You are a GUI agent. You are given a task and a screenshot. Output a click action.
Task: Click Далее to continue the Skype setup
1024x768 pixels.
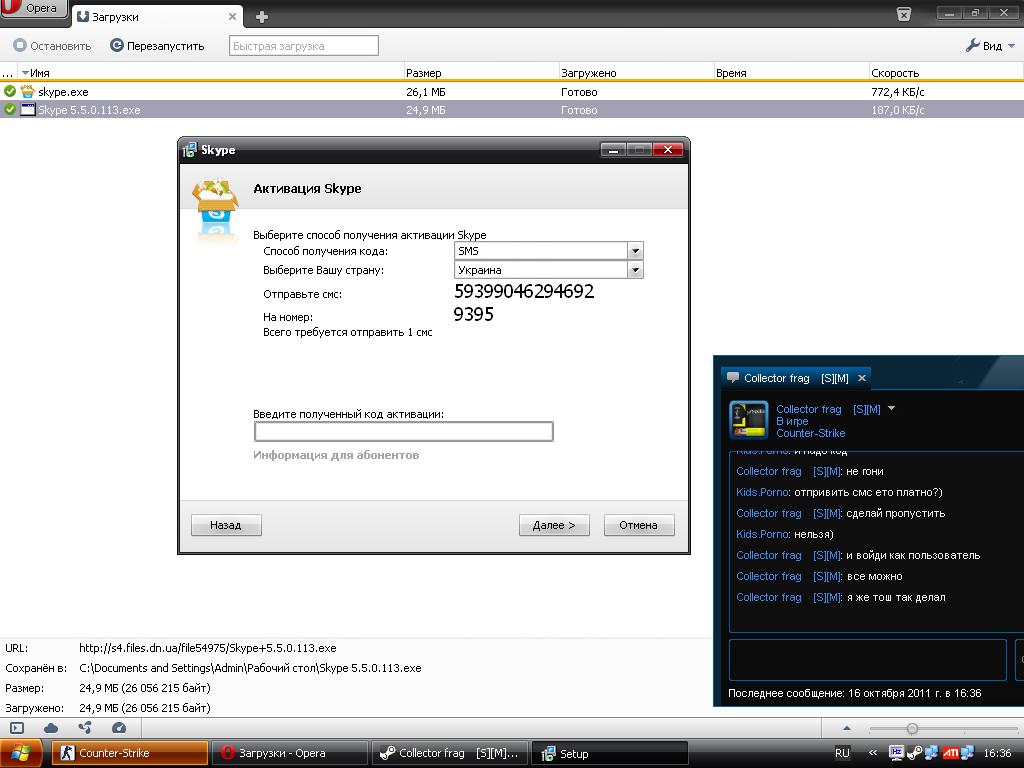click(554, 525)
